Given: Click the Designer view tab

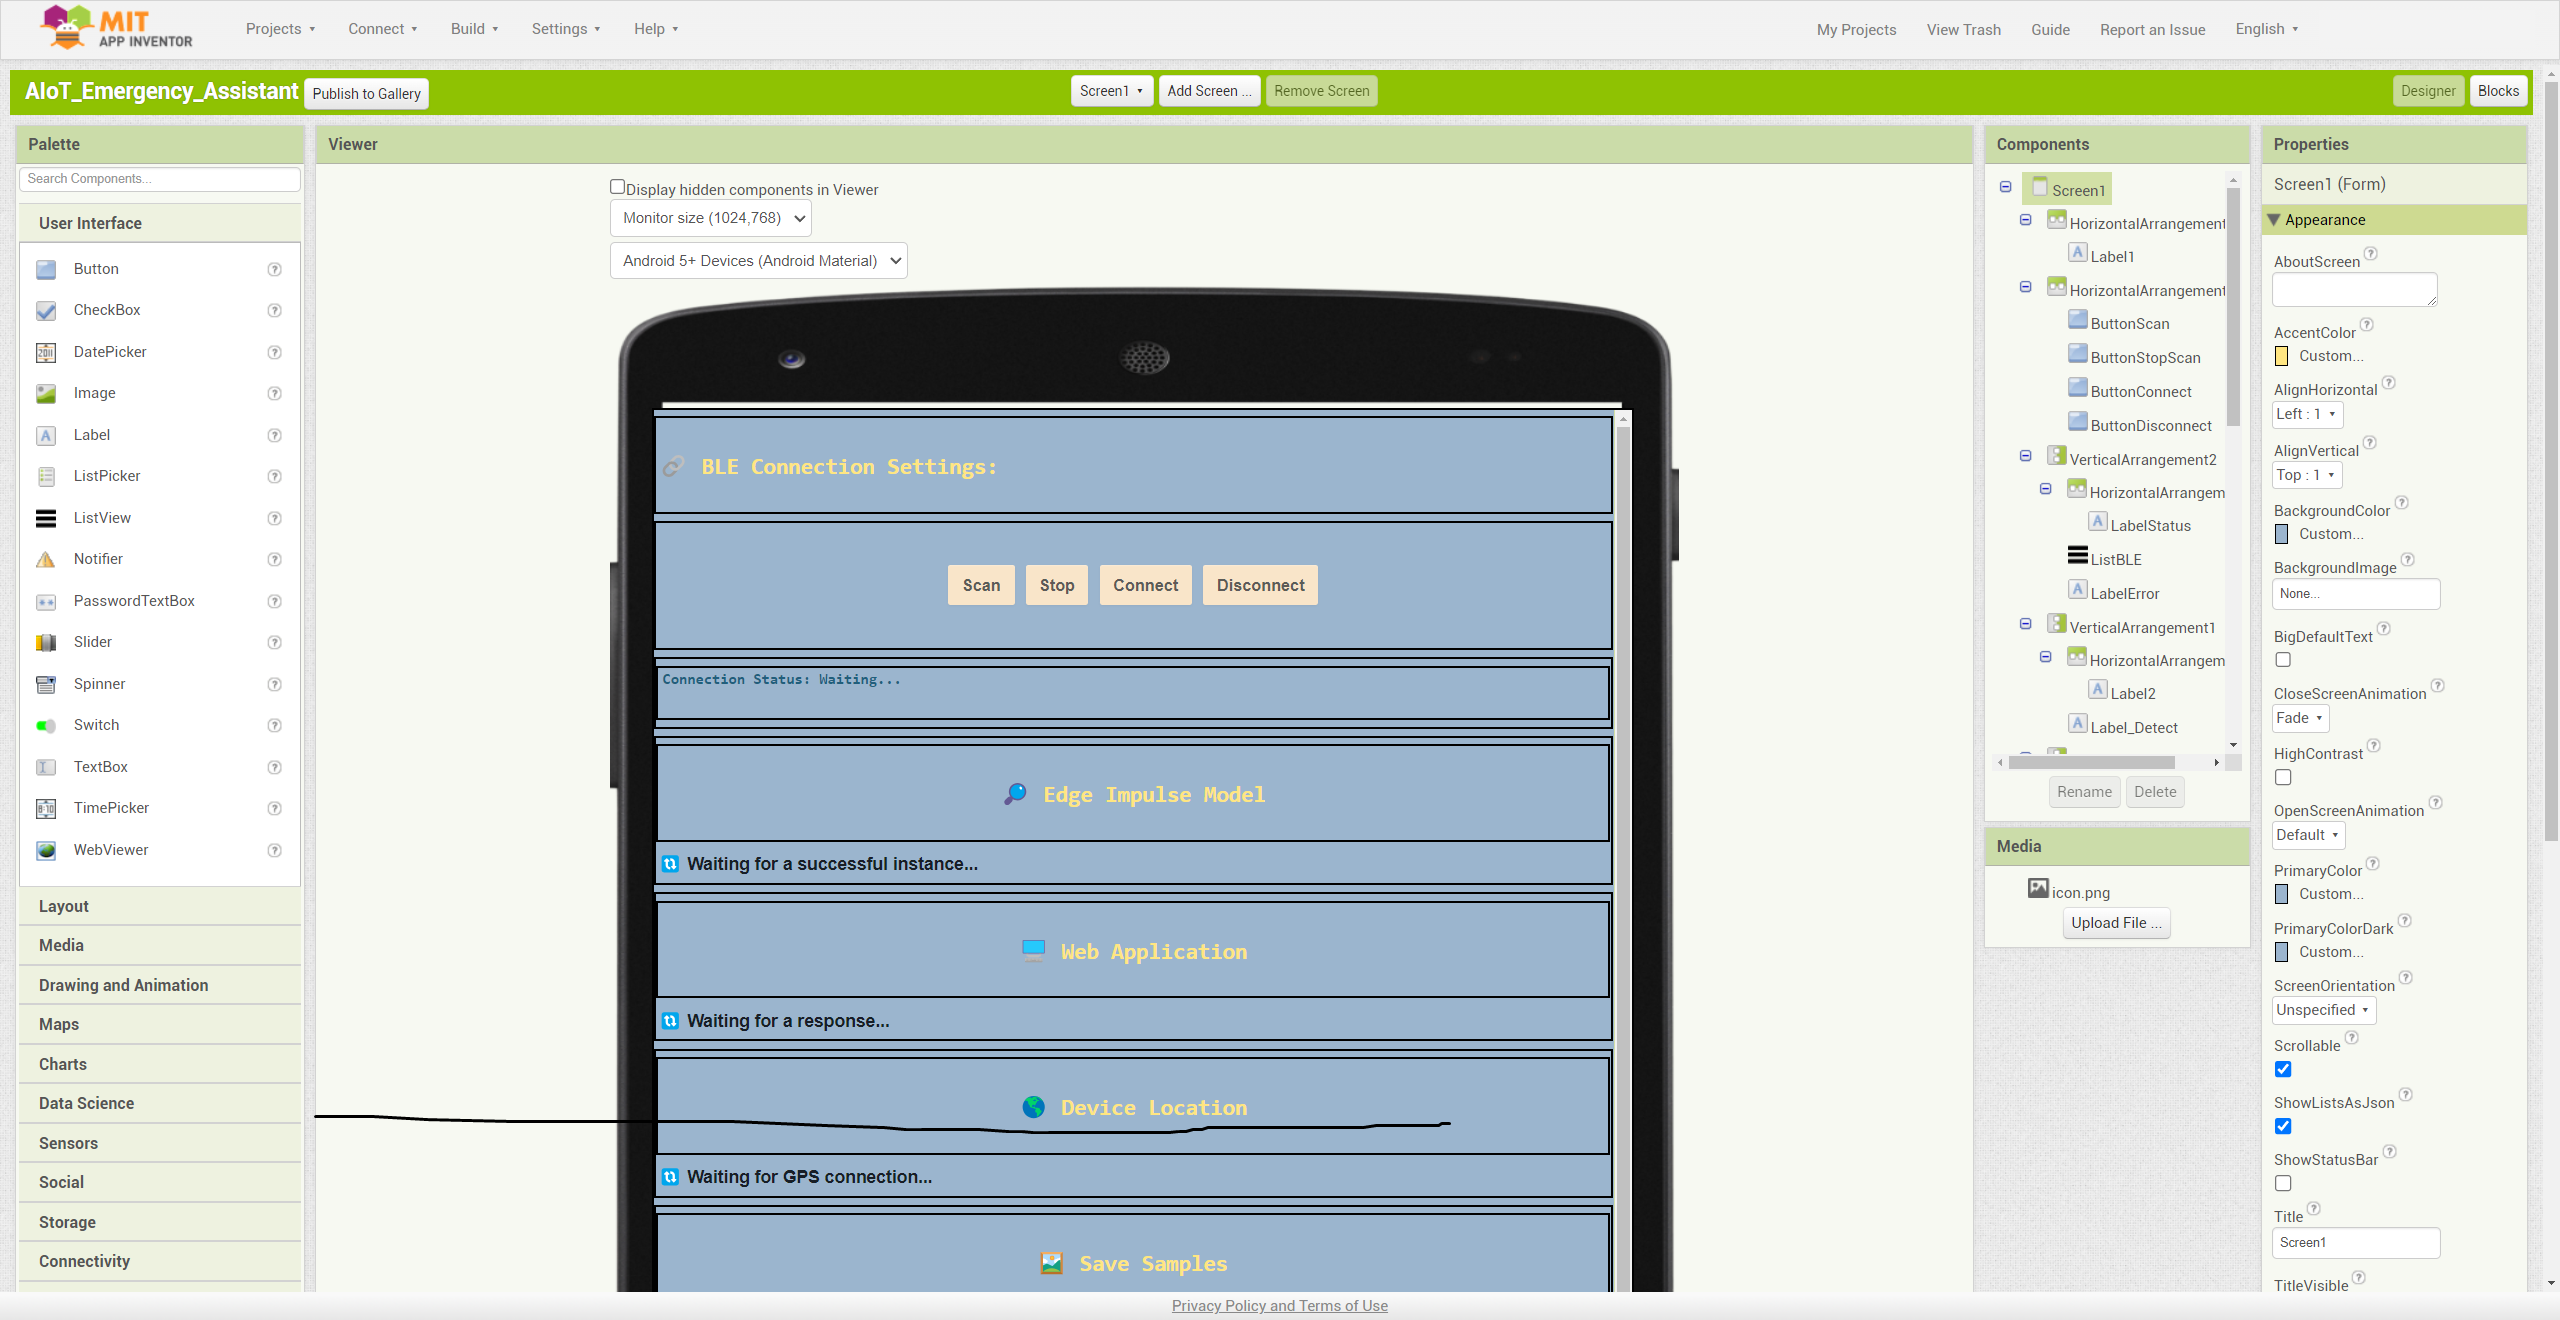Looking at the screenshot, I should (2429, 91).
